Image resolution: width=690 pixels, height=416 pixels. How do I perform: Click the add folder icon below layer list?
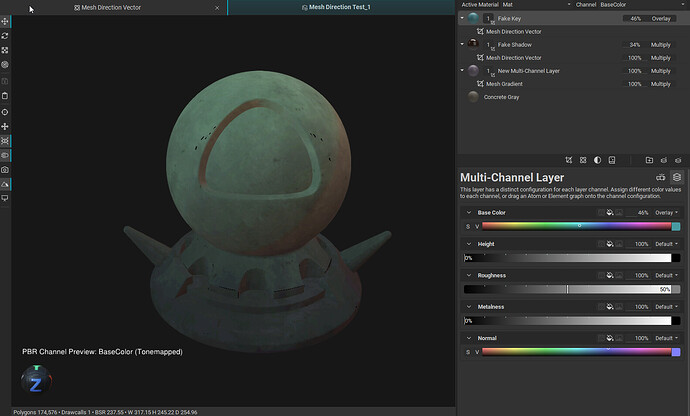coord(649,159)
